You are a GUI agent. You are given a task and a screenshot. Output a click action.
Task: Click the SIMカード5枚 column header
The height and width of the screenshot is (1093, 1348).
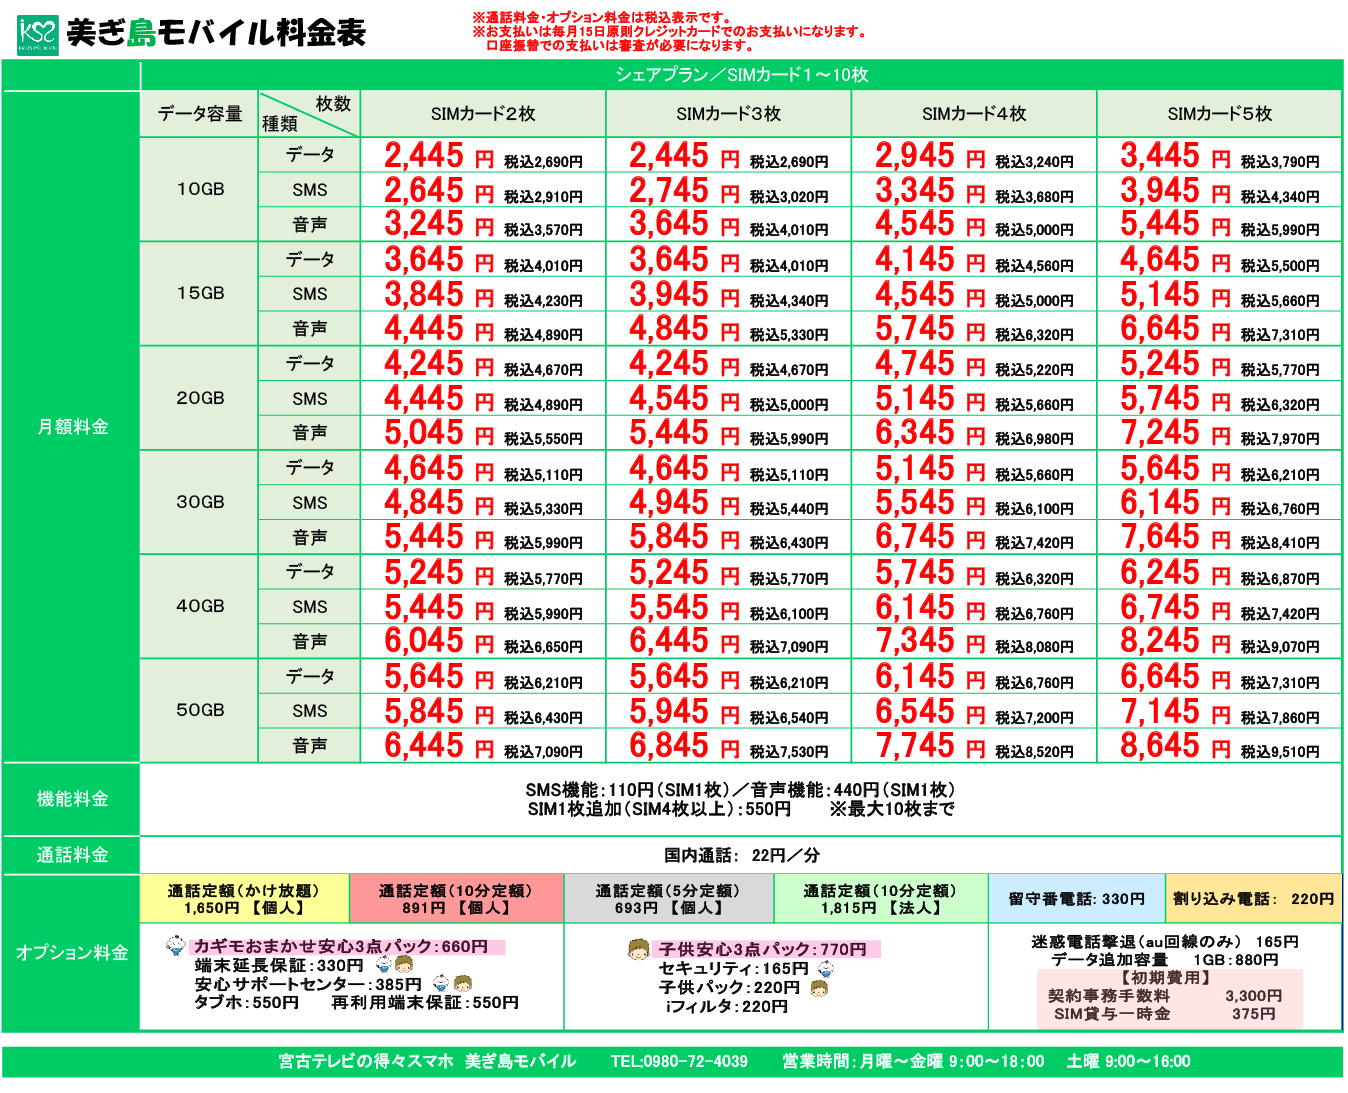click(1219, 114)
